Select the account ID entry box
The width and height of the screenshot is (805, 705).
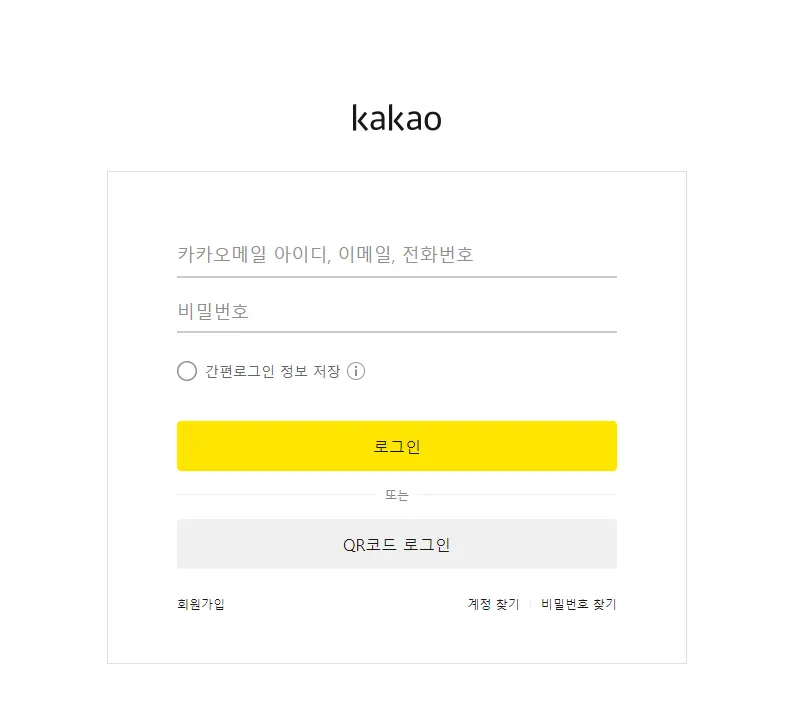coord(396,254)
